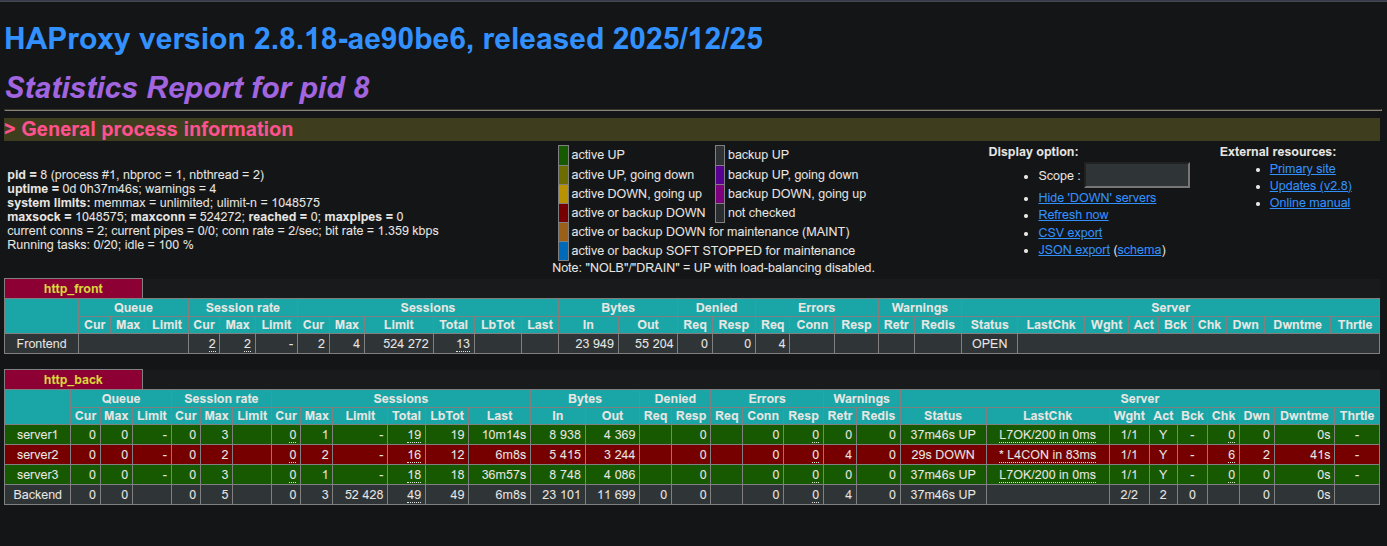Image resolution: width=1387 pixels, height=546 pixels.
Task: Click the green 'active UP' legend swatch
Action: click(563, 155)
